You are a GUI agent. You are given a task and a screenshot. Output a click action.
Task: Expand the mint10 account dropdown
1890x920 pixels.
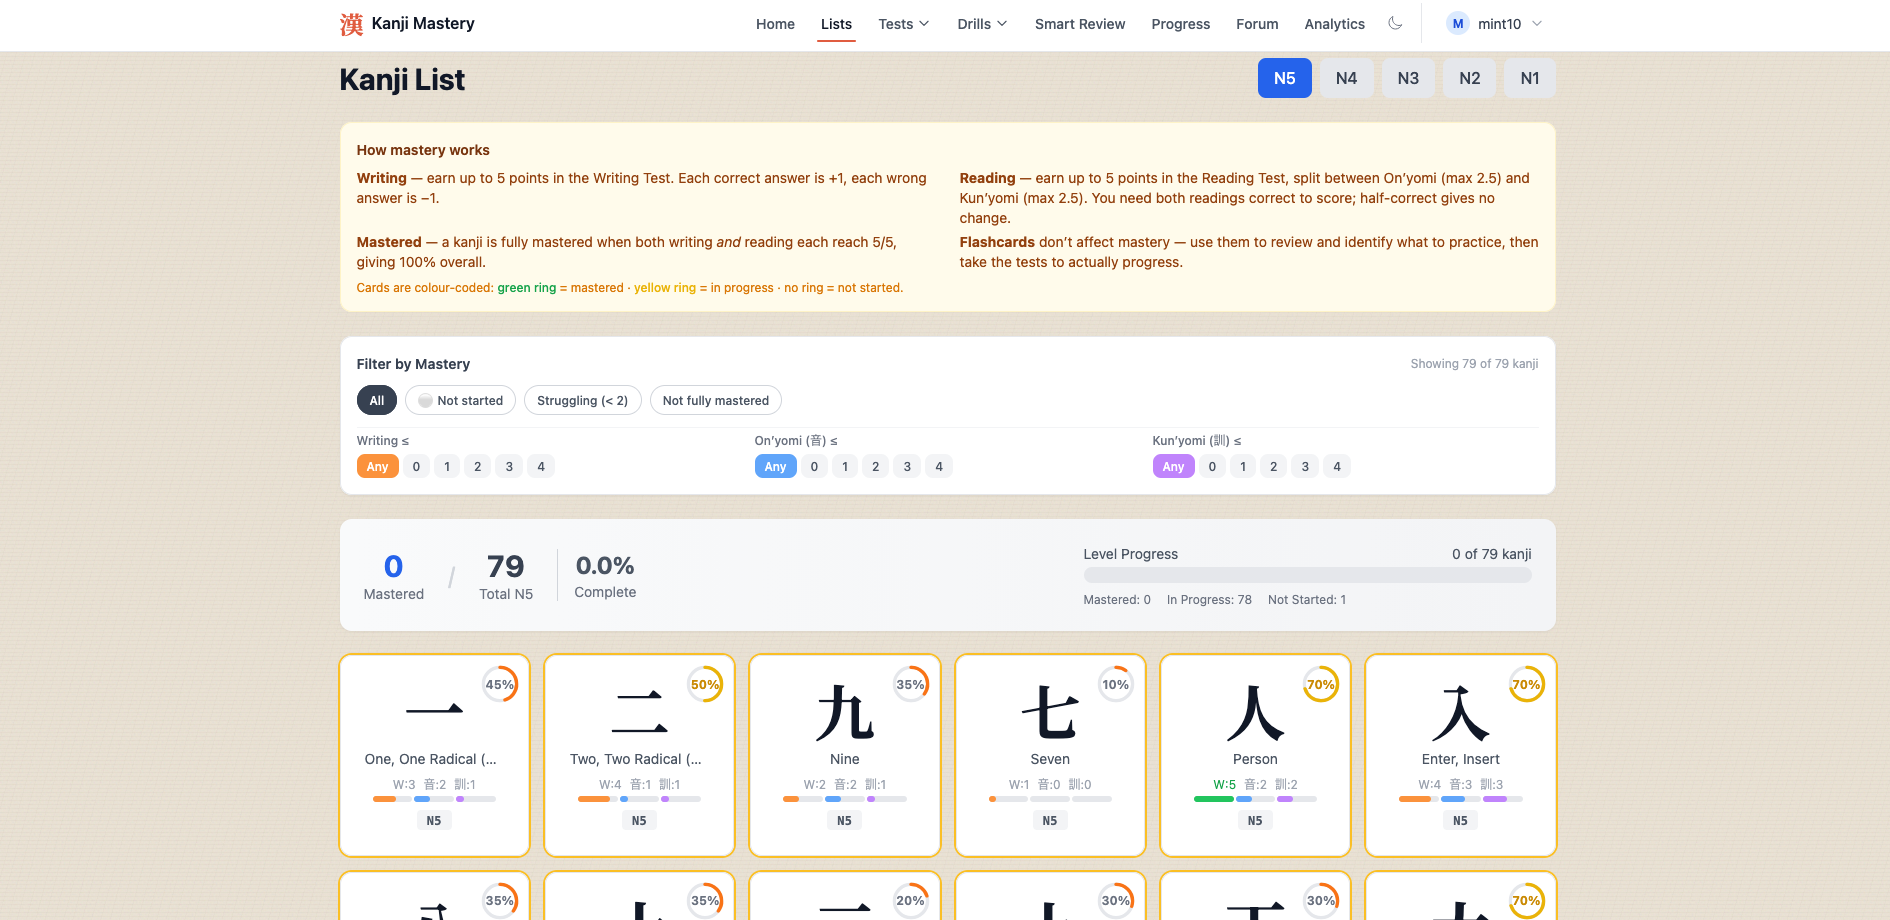click(x=1538, y=23)
